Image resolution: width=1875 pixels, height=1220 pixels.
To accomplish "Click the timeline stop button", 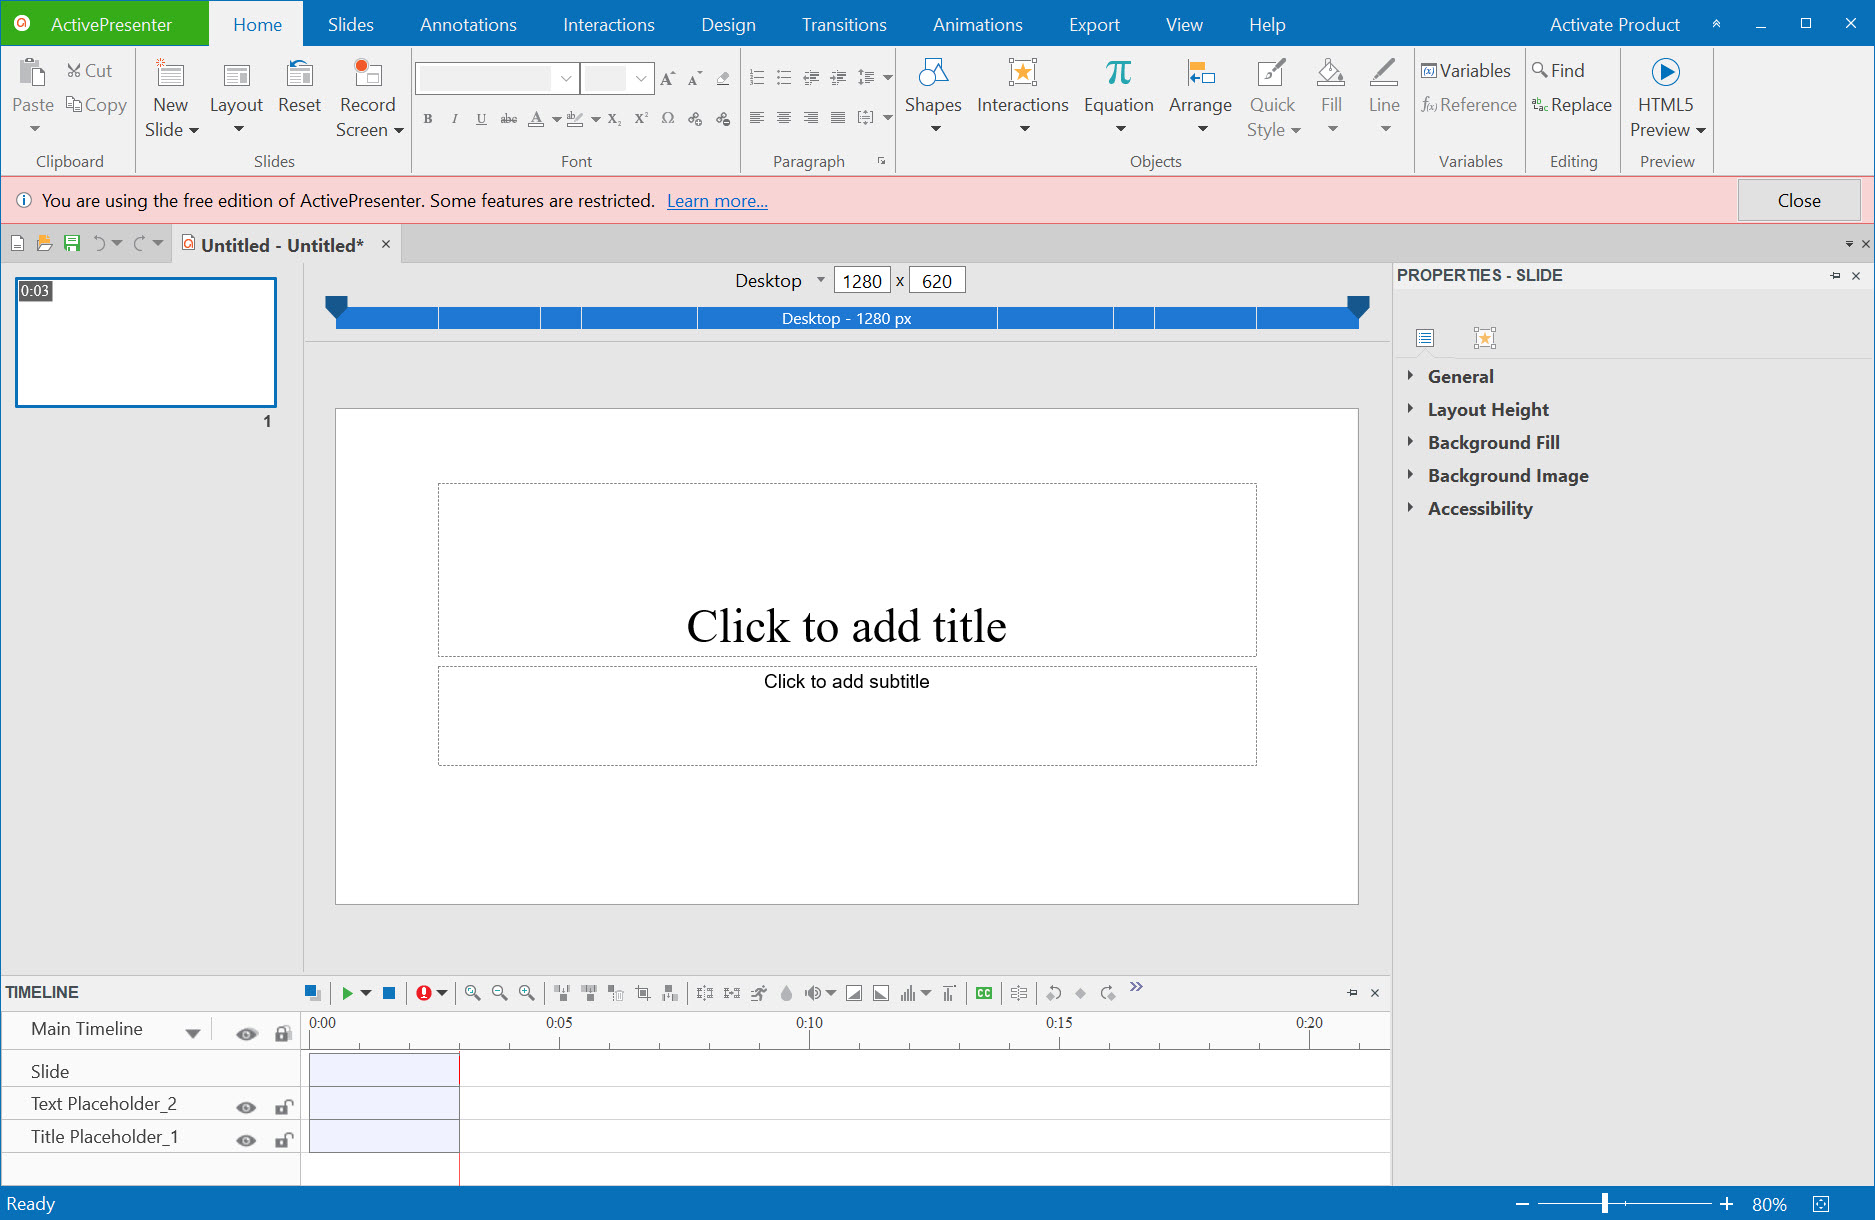I will pyautogui.click(x=389, y=993).
